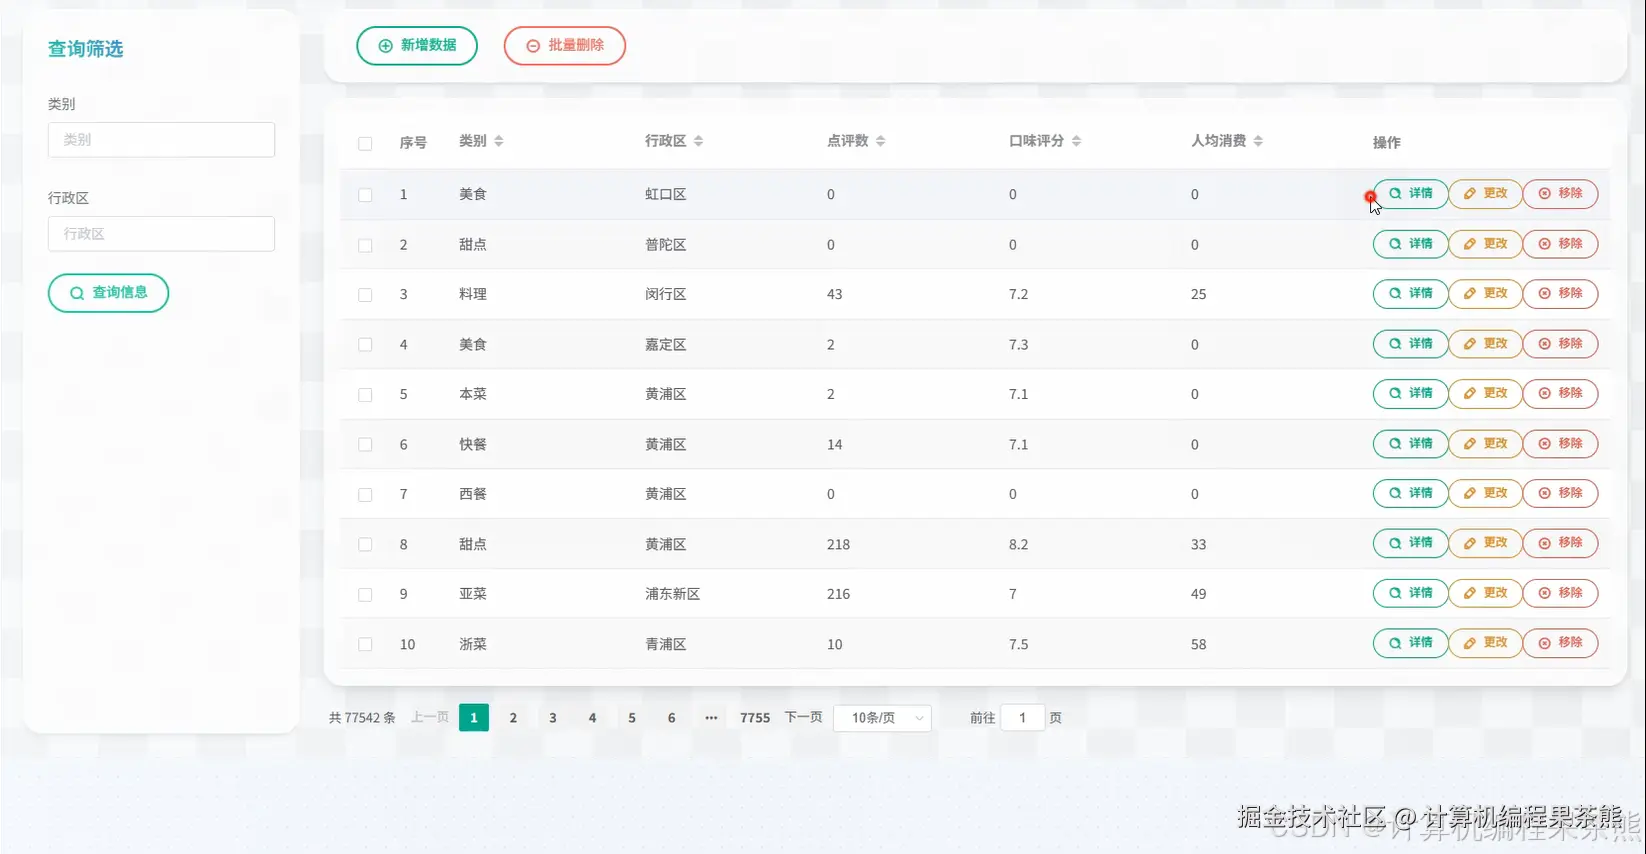Screen dimensions: 1646x854
Task: Toggle the select-all header checkbox
Action: pos(365,144)
